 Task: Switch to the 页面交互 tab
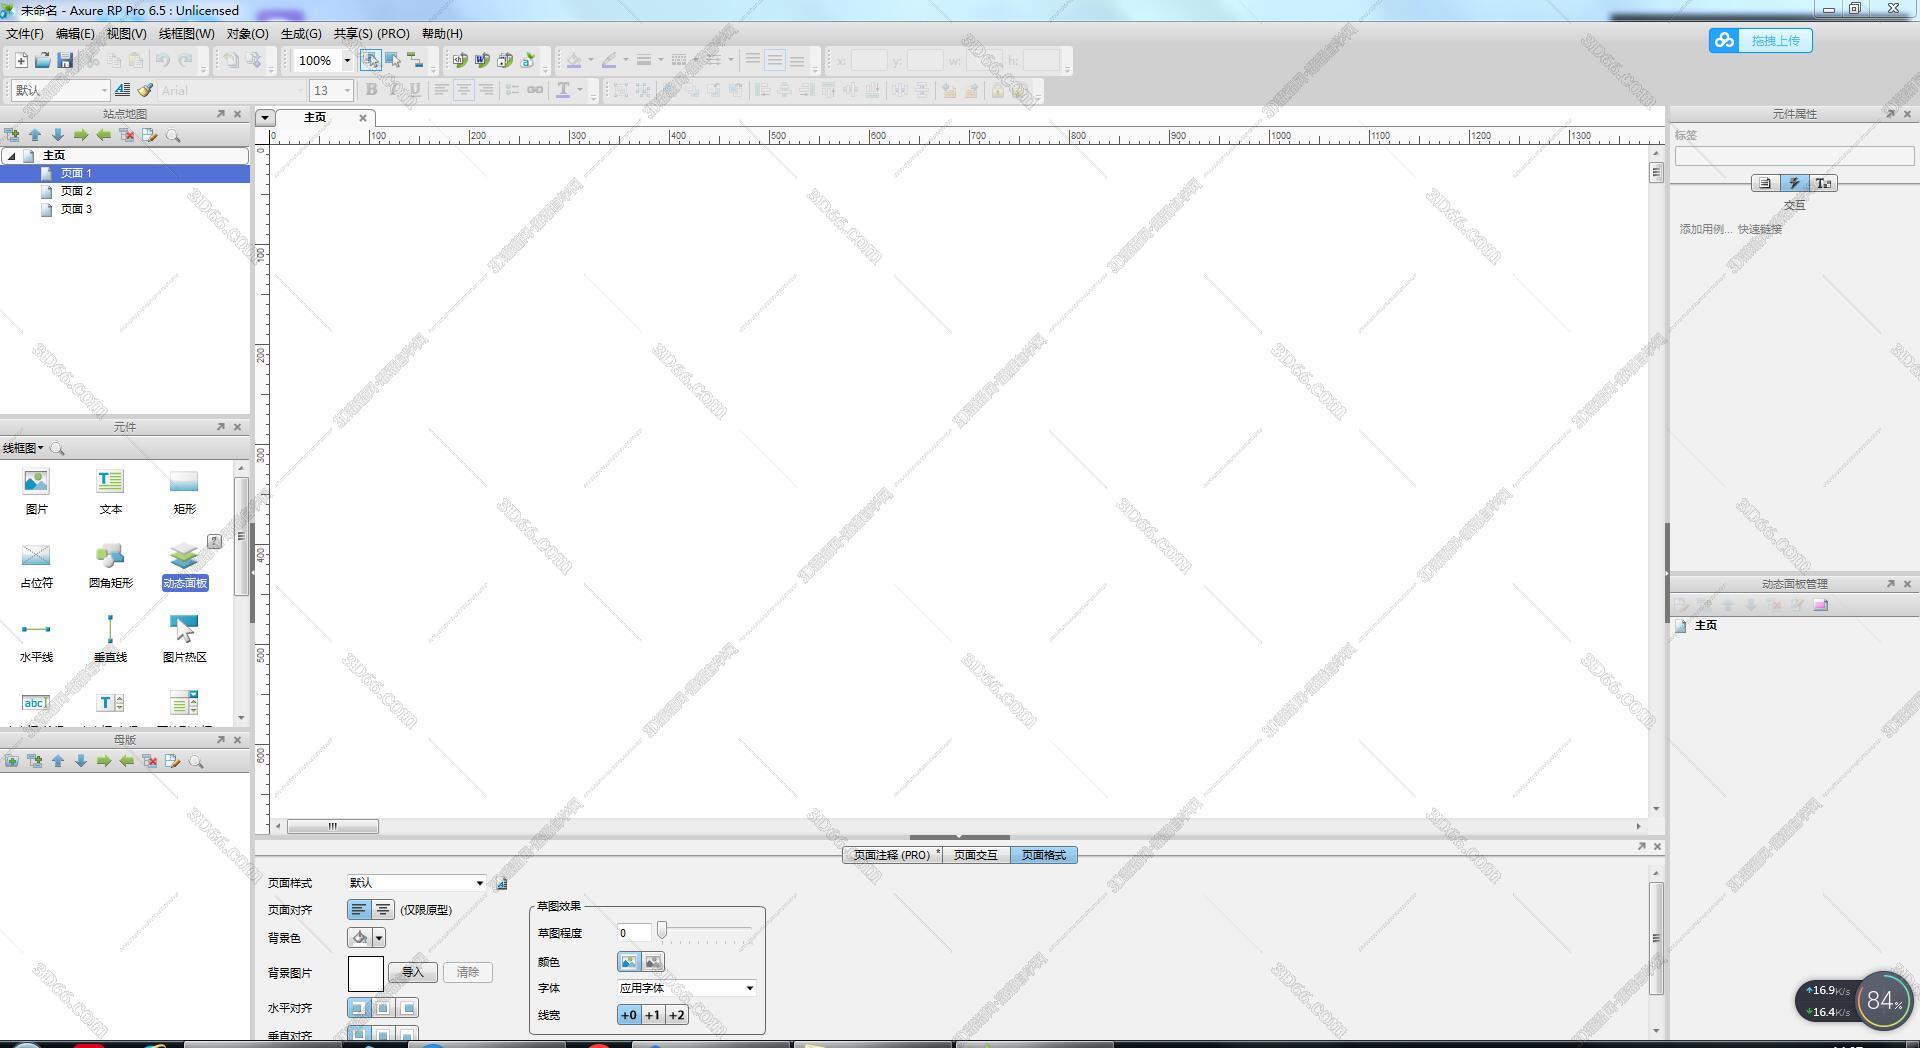[976, 855]
